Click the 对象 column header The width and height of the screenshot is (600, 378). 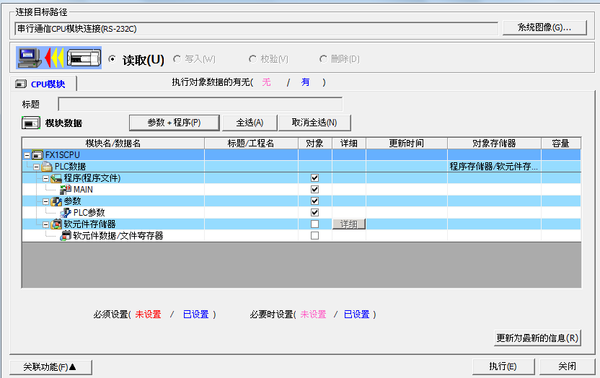point(315,143)
